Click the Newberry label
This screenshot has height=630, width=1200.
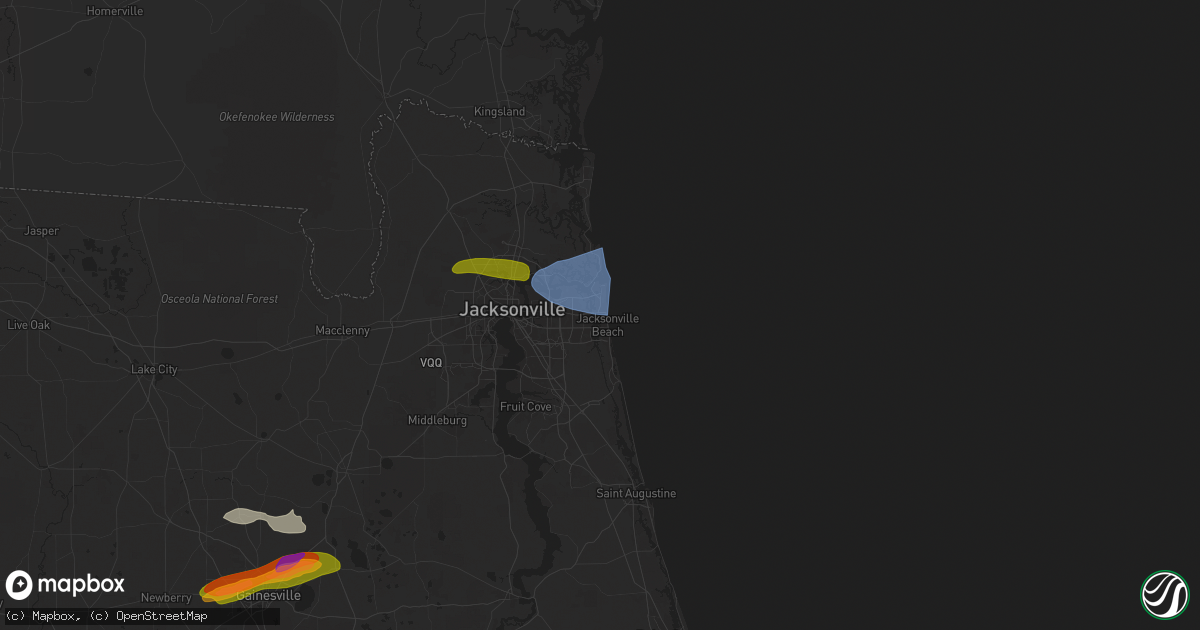[x=167, y=598]
